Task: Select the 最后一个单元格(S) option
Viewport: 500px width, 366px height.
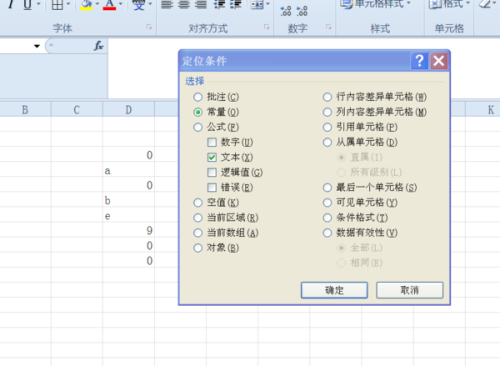Action: [370, 187]
